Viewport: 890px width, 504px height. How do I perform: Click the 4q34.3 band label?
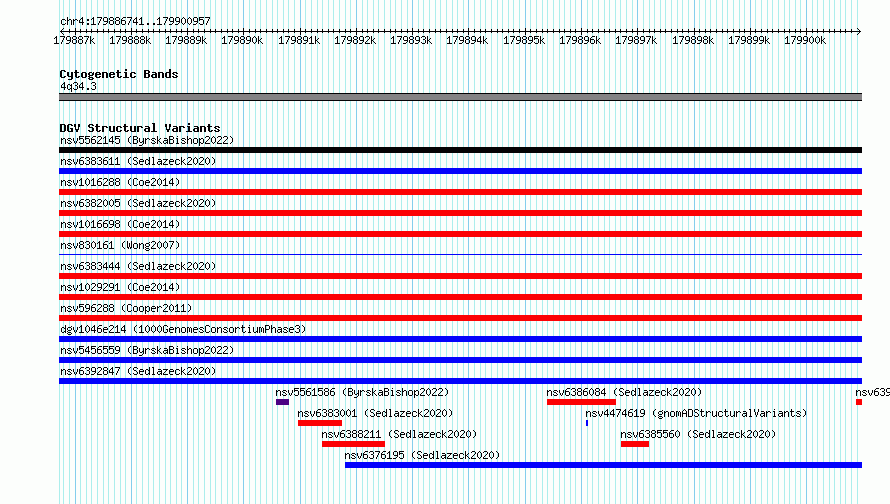[78, 86]
